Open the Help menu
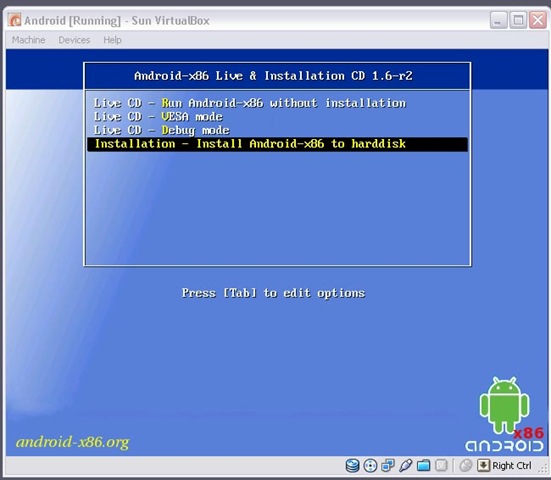Viewport: 551px width, 480px height. [x=112, y=40]
